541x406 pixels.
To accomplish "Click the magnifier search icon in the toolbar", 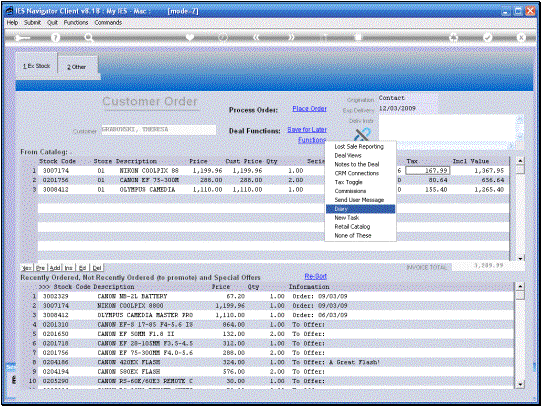I will (x=89, y=37).
